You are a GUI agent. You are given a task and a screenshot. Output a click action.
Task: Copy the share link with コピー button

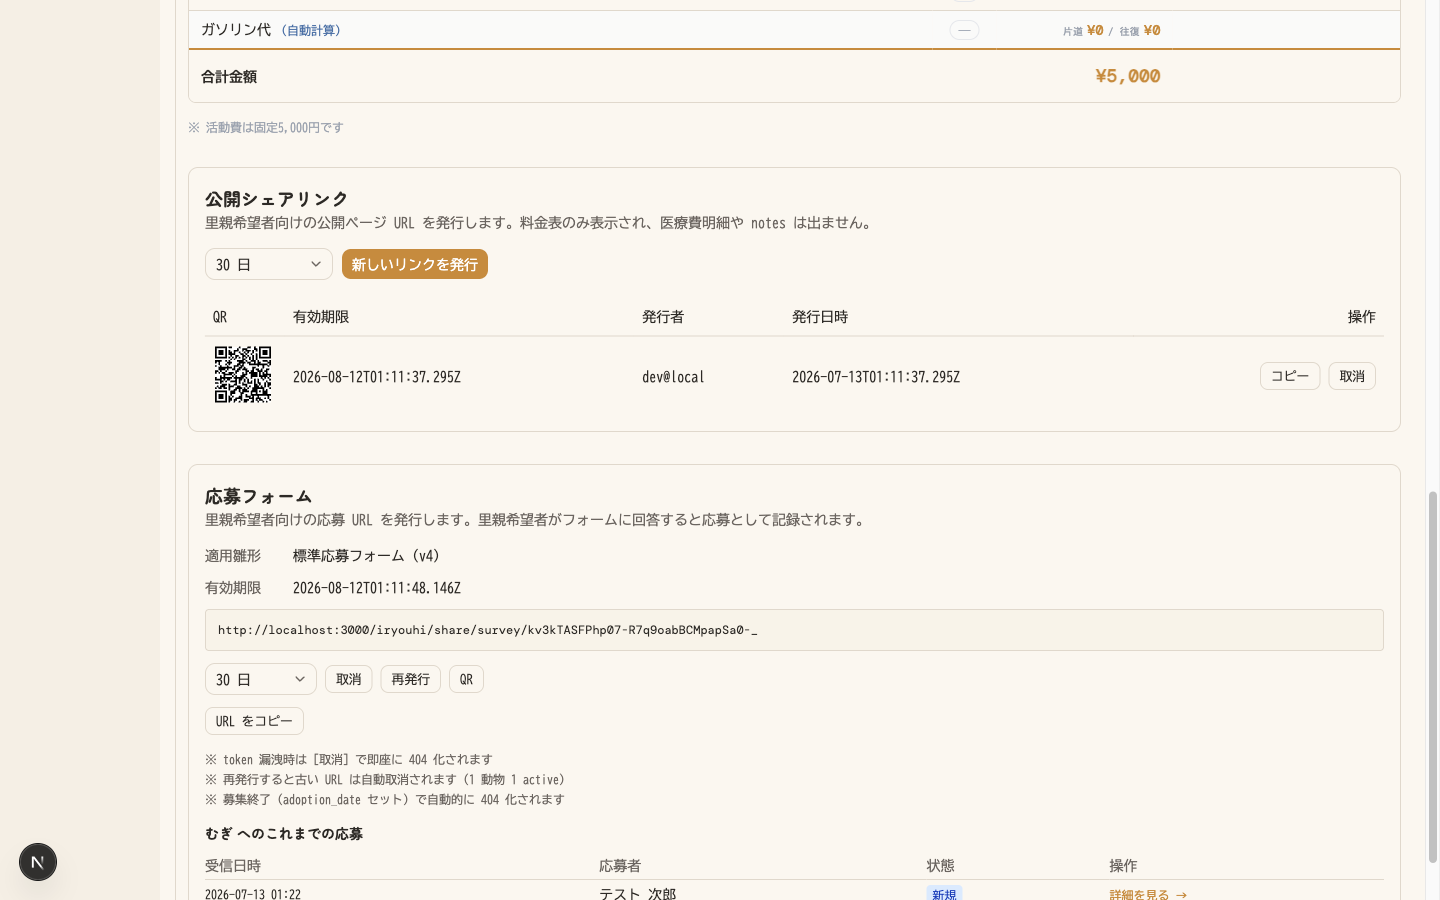tap(1290, 376)
